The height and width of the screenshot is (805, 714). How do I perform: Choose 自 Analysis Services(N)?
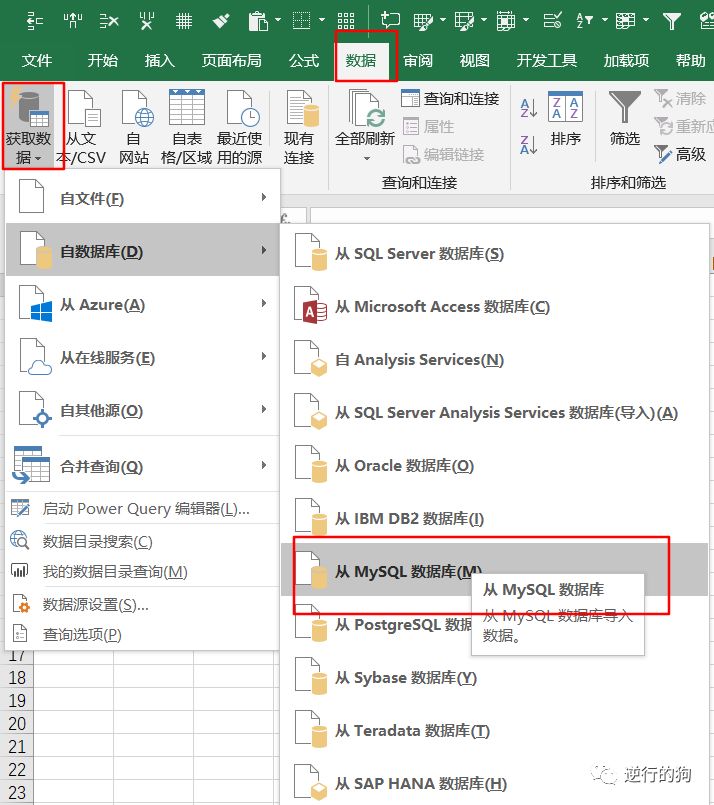(x=494, y=359)
